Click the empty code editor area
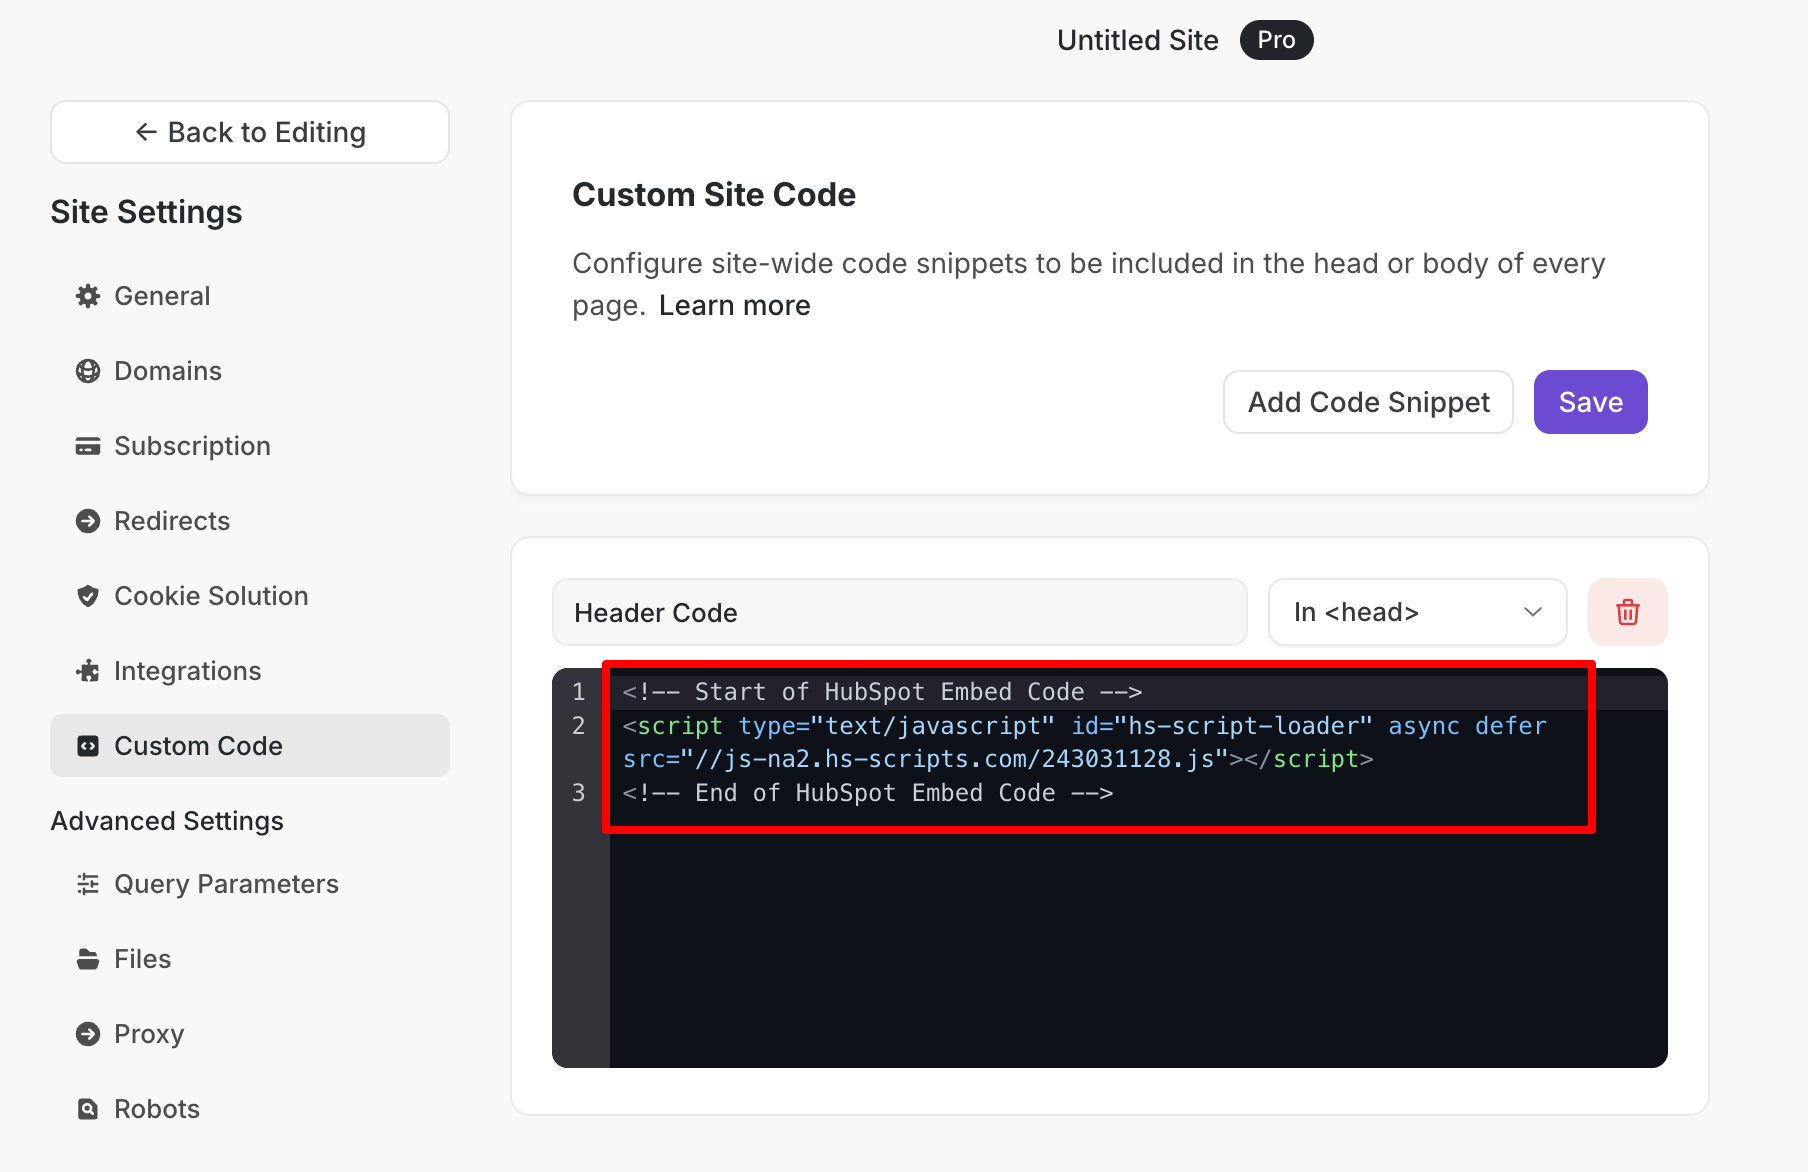Image resolution: width=1808 pixels, height=1172 pixels. tap(1138, 948)
